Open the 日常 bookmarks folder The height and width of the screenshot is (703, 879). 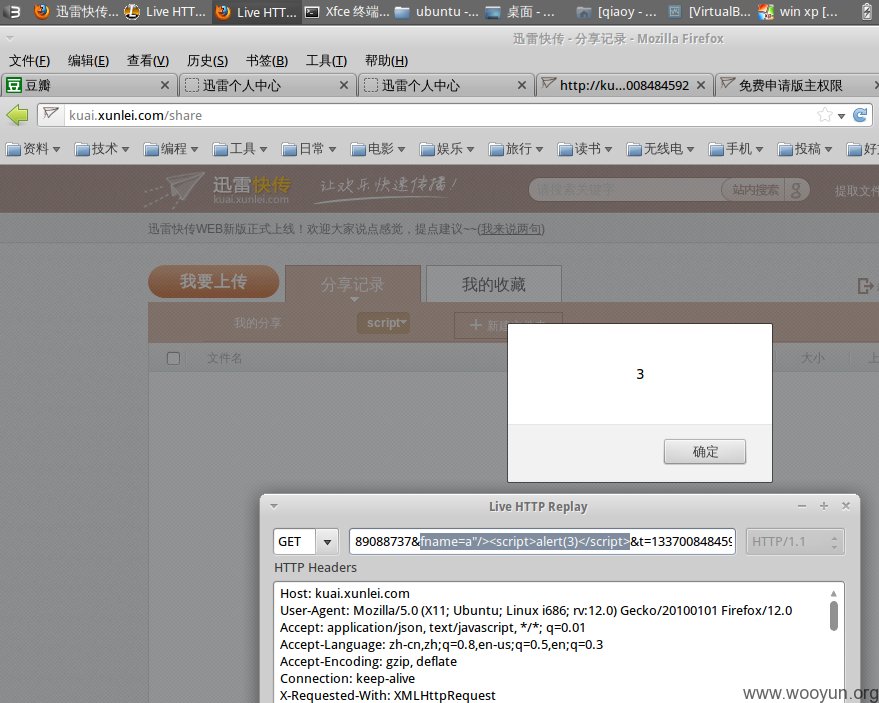click(308, 149)
